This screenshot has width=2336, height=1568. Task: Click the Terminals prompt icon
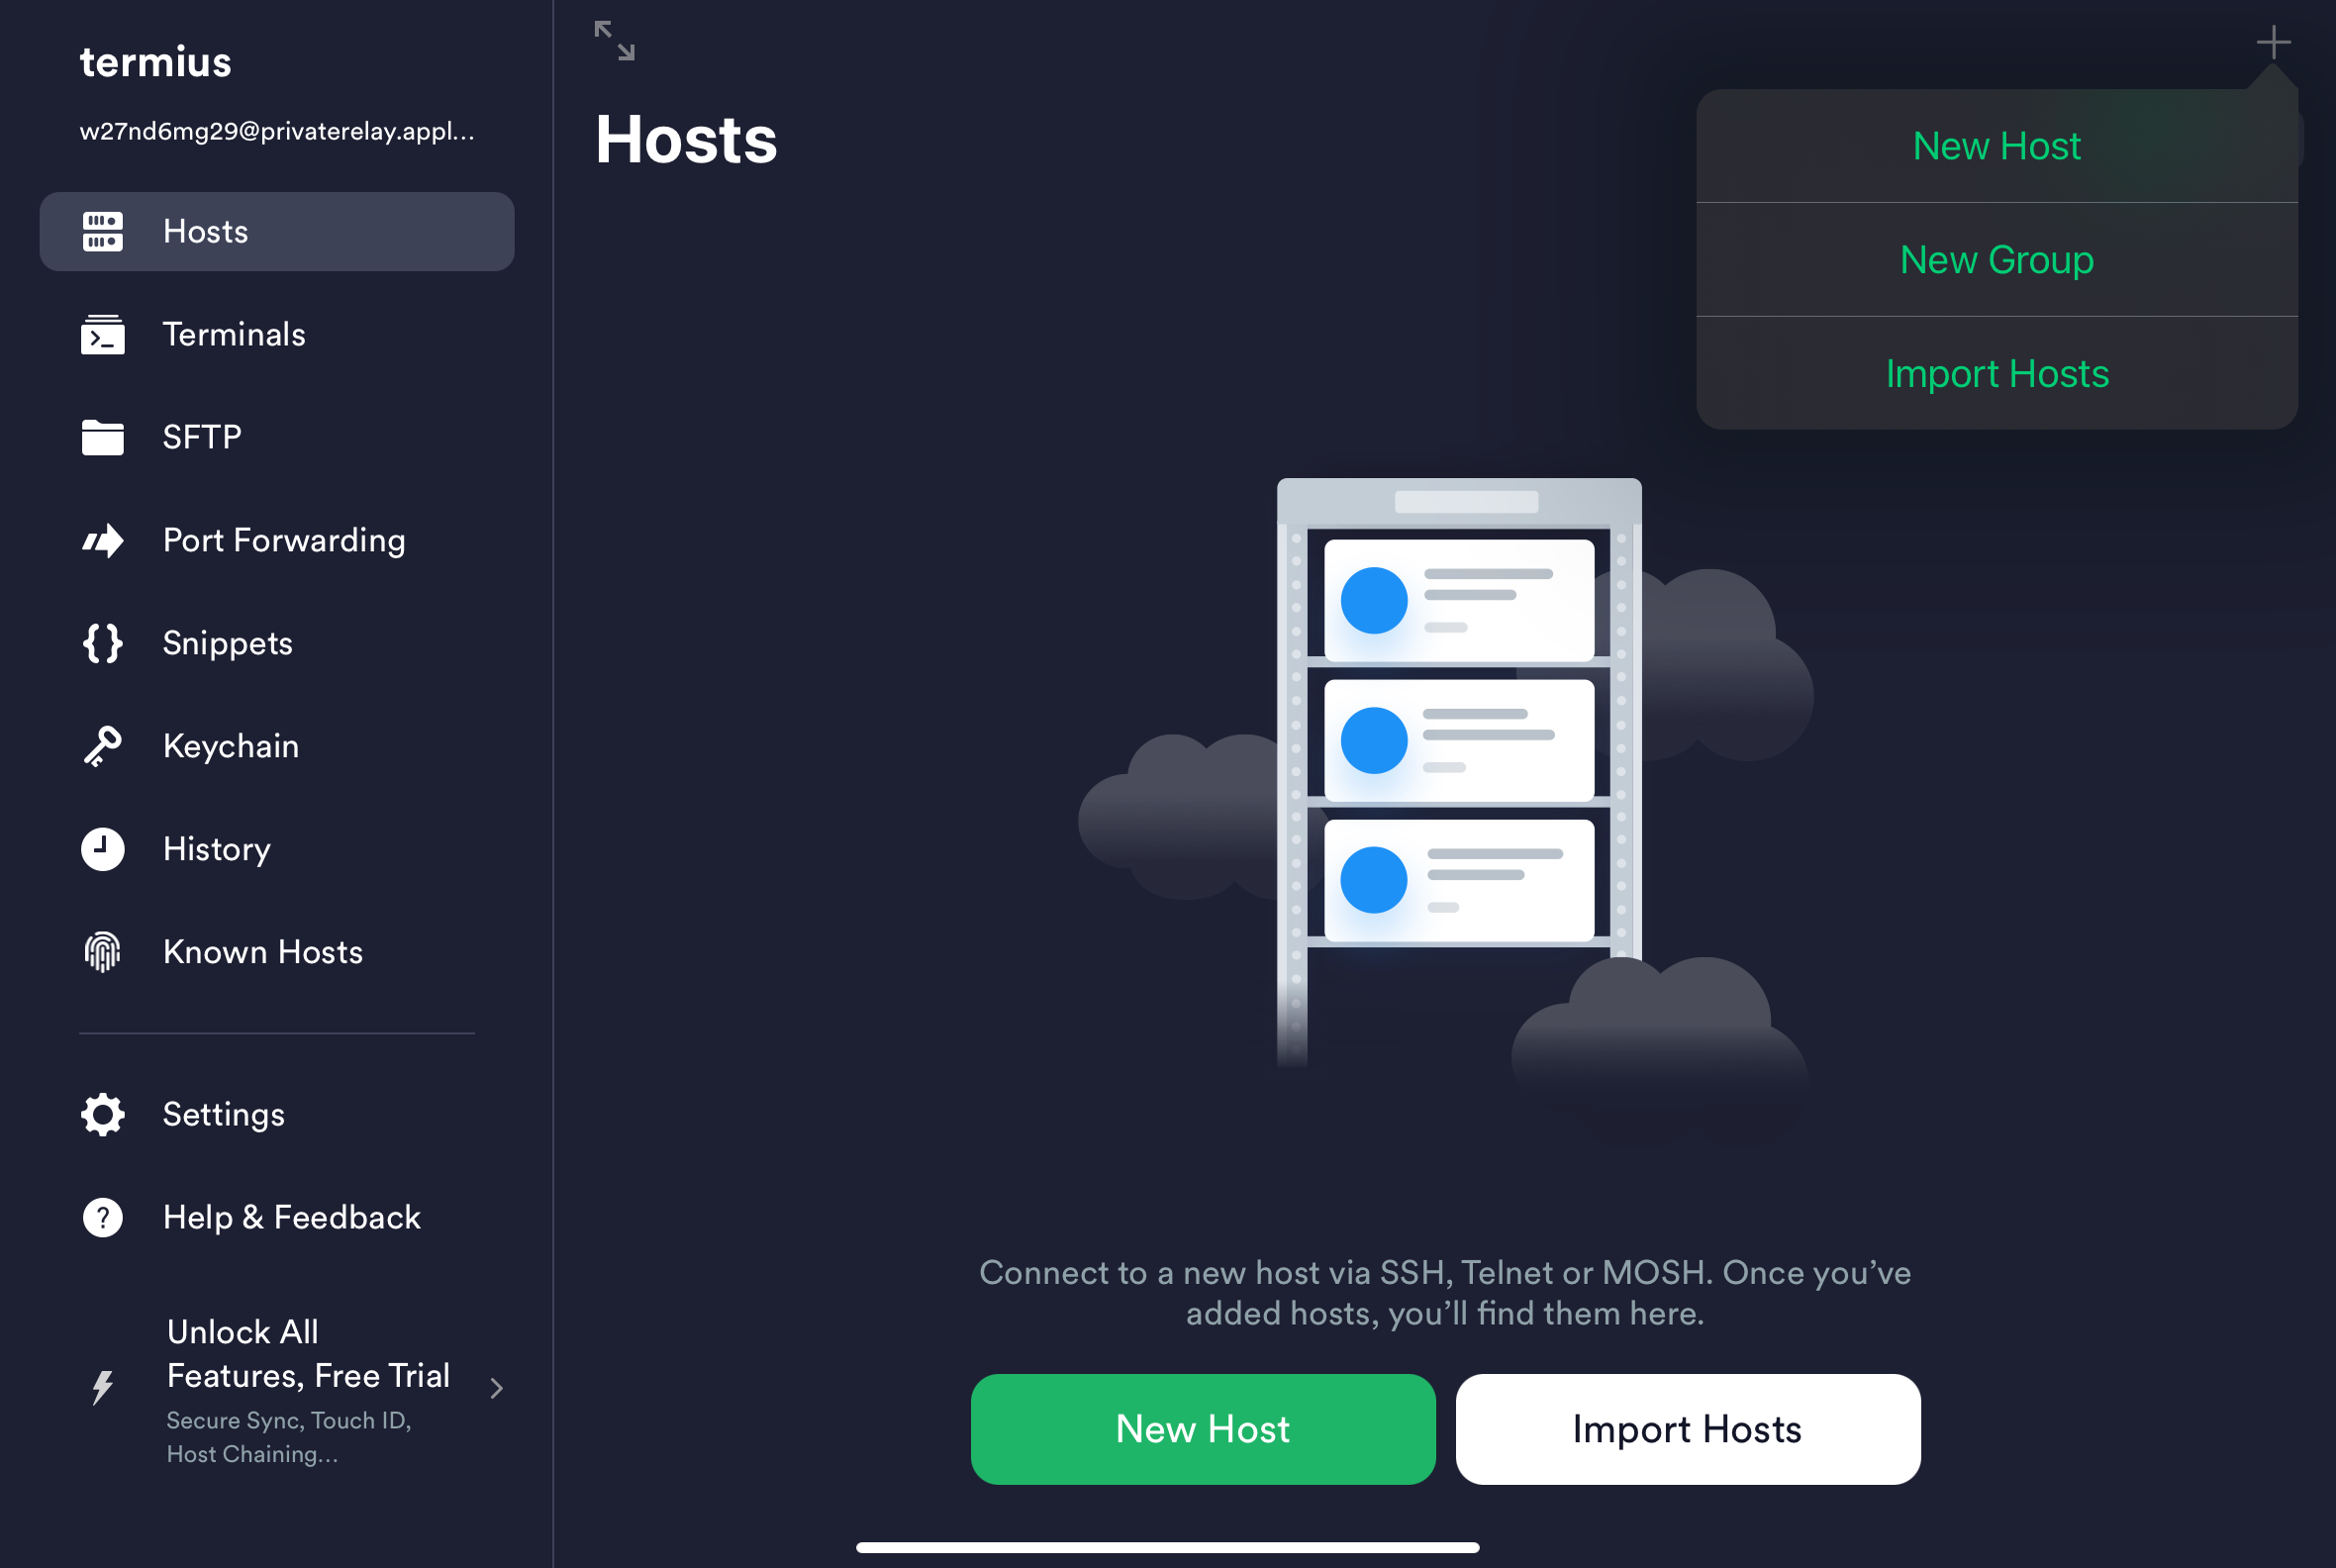(102, 335)
